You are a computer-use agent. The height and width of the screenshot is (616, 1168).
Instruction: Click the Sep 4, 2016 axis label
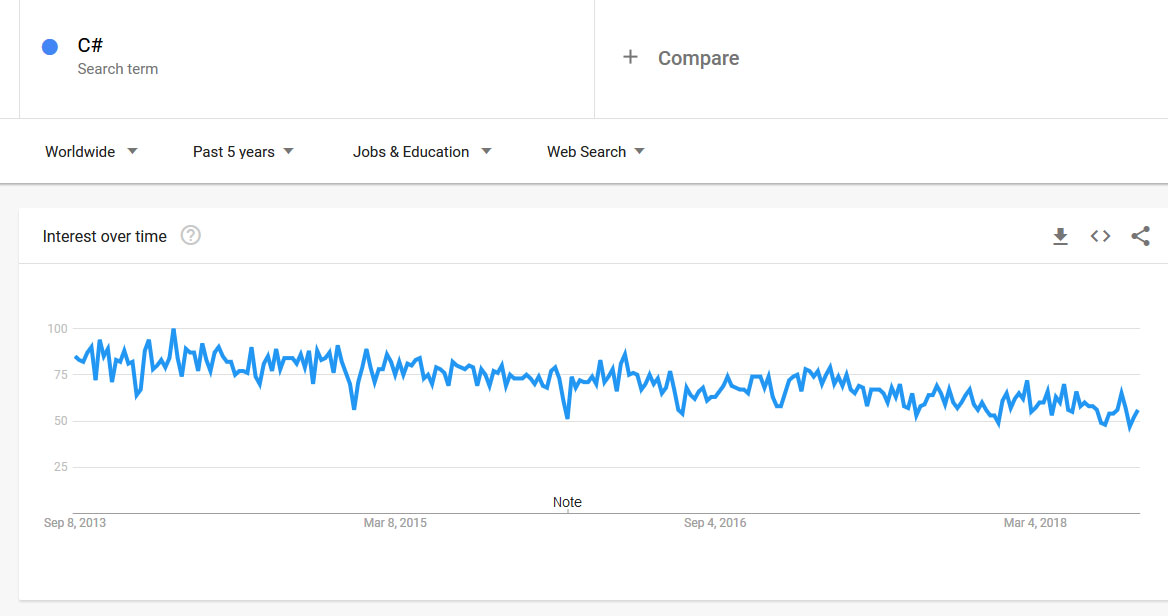point(715,523)
